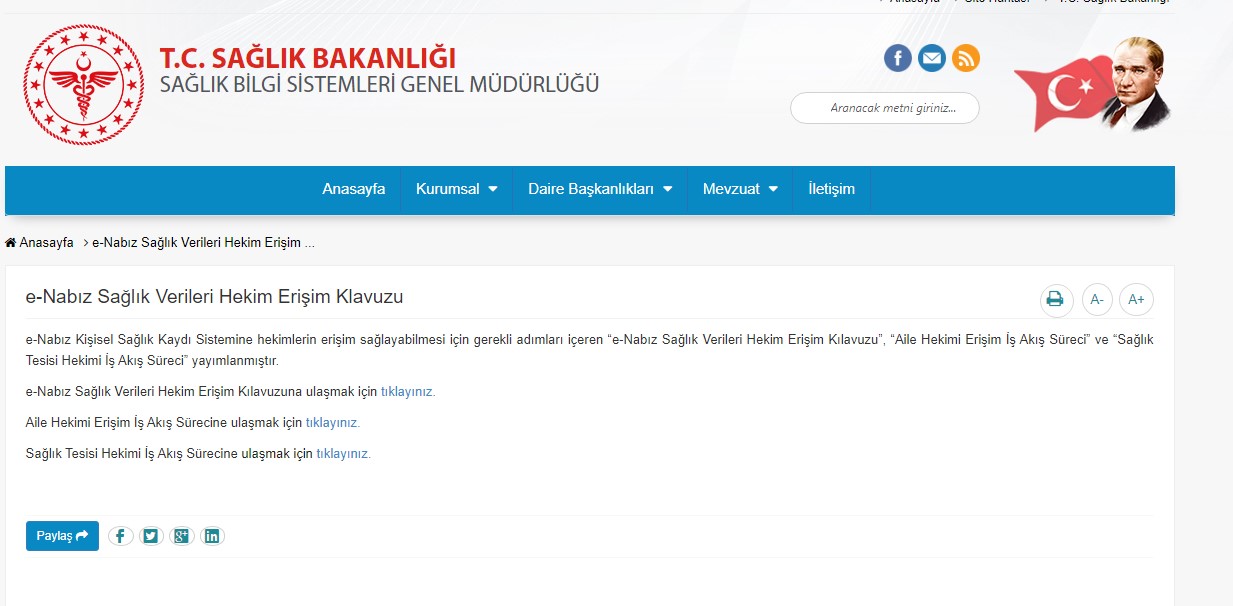The height and width of the screenshot is (606, 1233).
Task: Open İletişim in the navigation bar
Action: click(832, 189)
